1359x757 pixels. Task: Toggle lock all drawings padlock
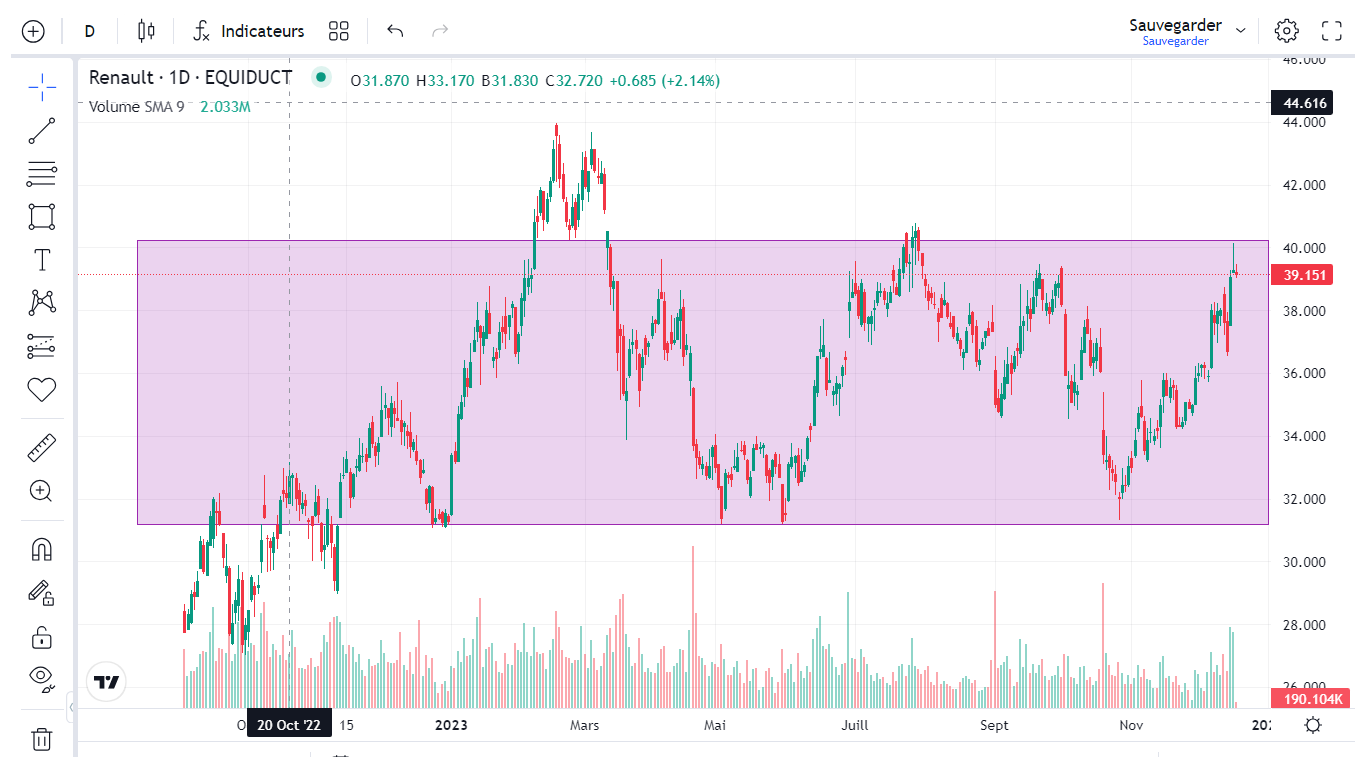pos(41,637)
